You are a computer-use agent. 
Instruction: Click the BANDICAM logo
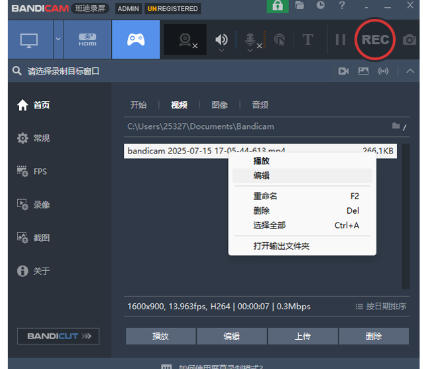coord(40,8)
